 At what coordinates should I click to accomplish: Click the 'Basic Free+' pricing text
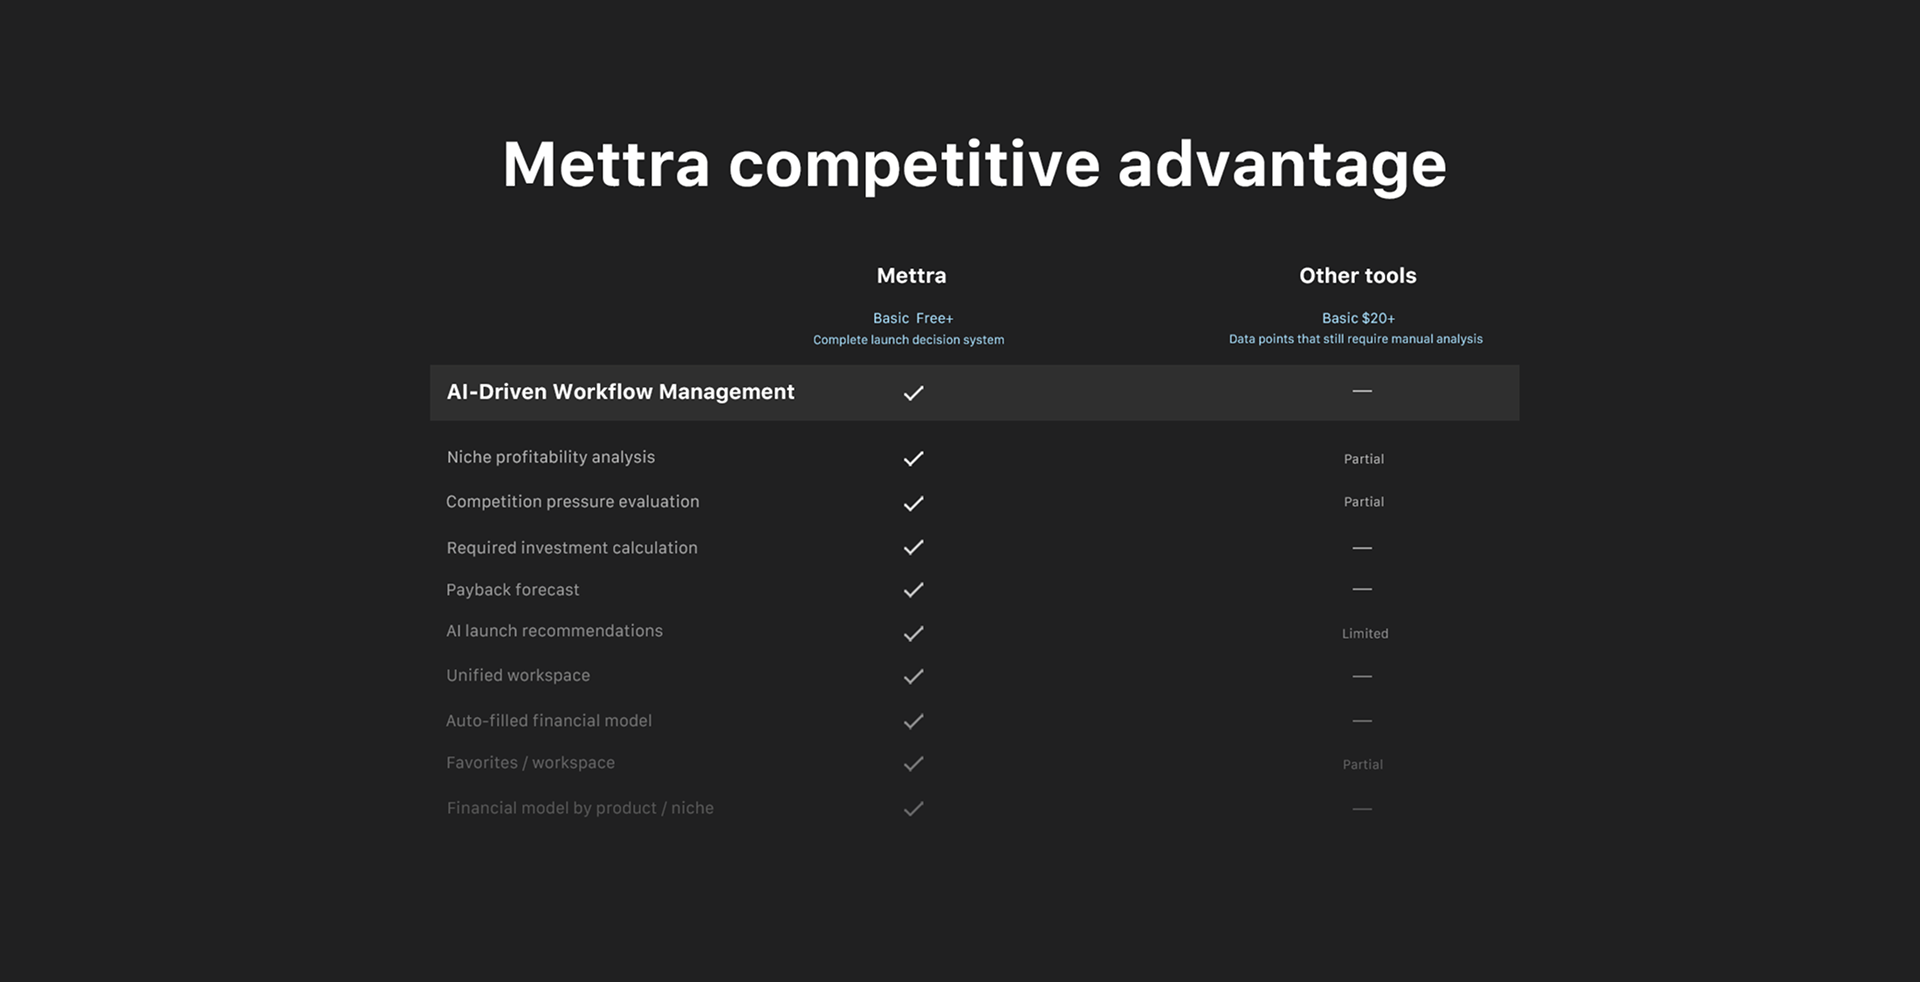pos(913,318)
